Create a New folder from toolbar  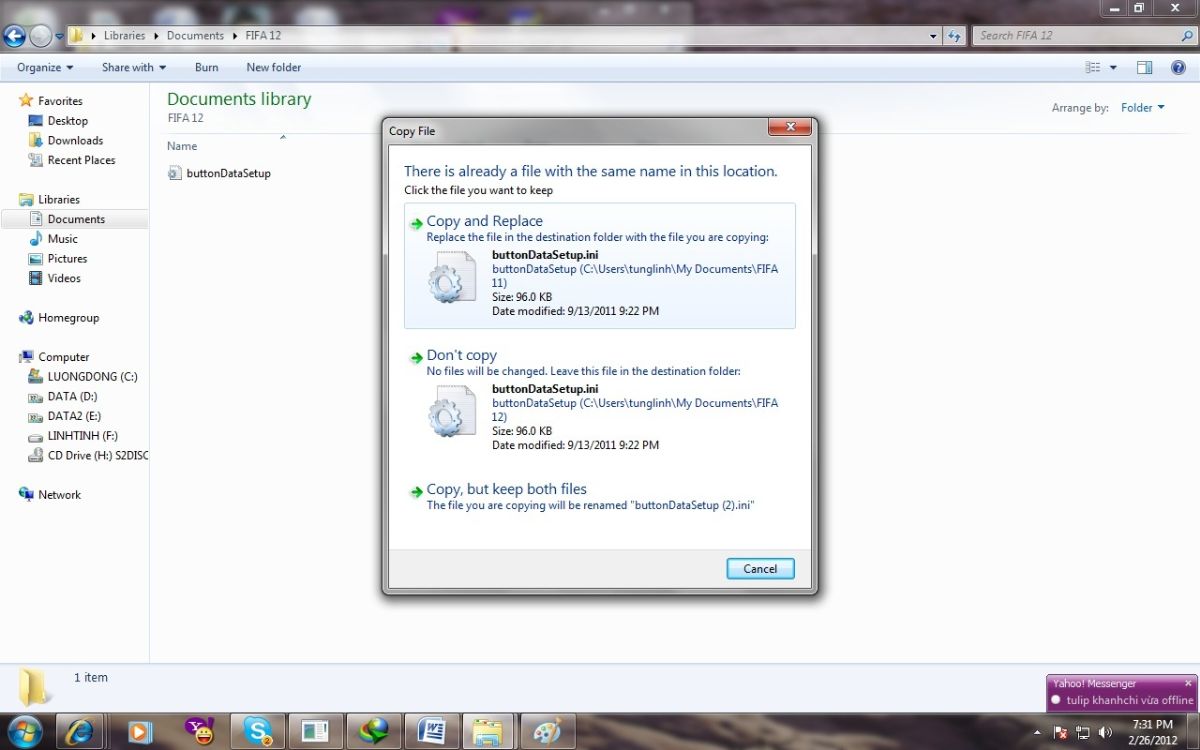coord(274,67)
